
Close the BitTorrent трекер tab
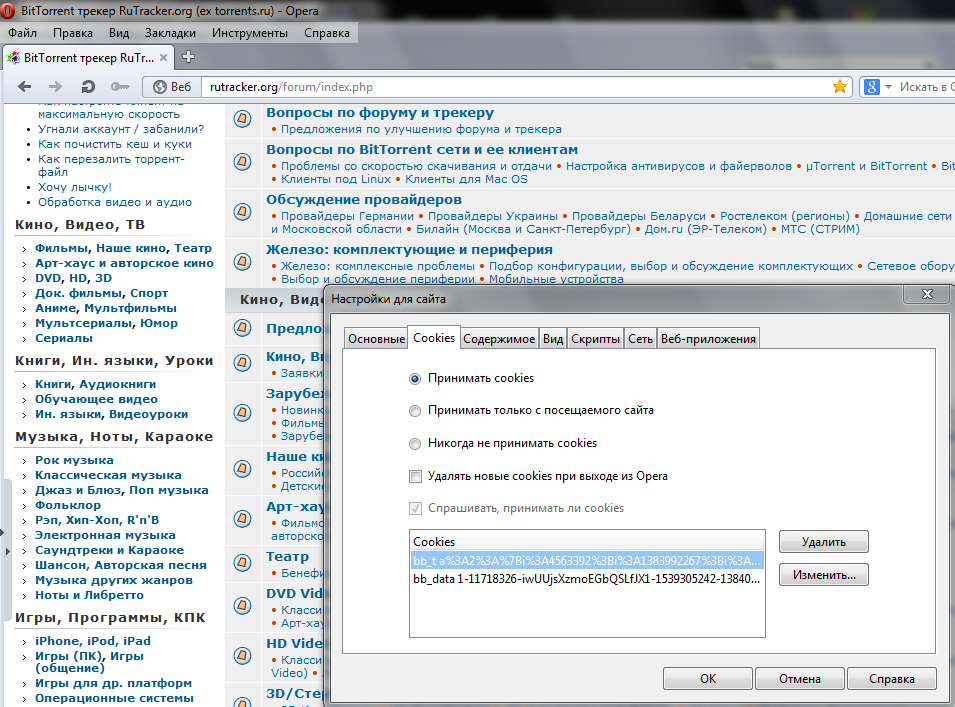click(x=163, y=57)
